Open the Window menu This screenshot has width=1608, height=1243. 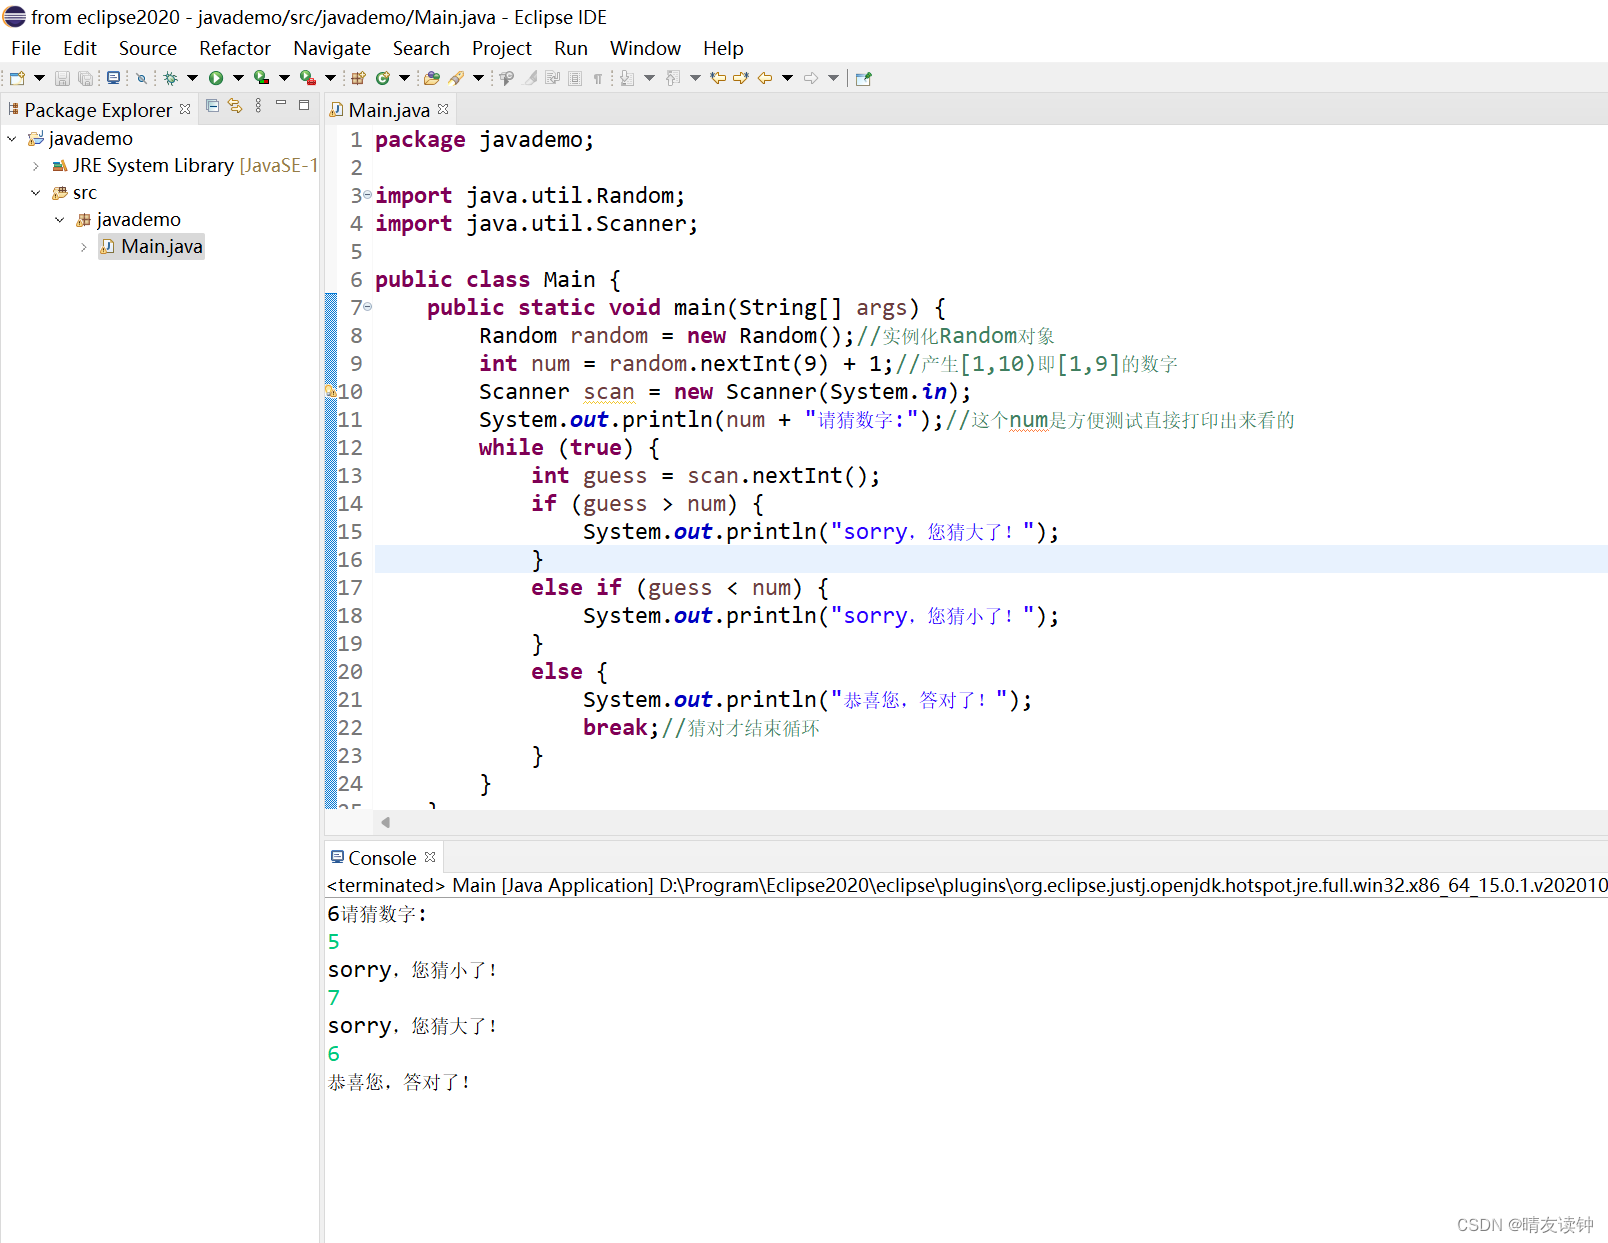click(x=645, y=48)
